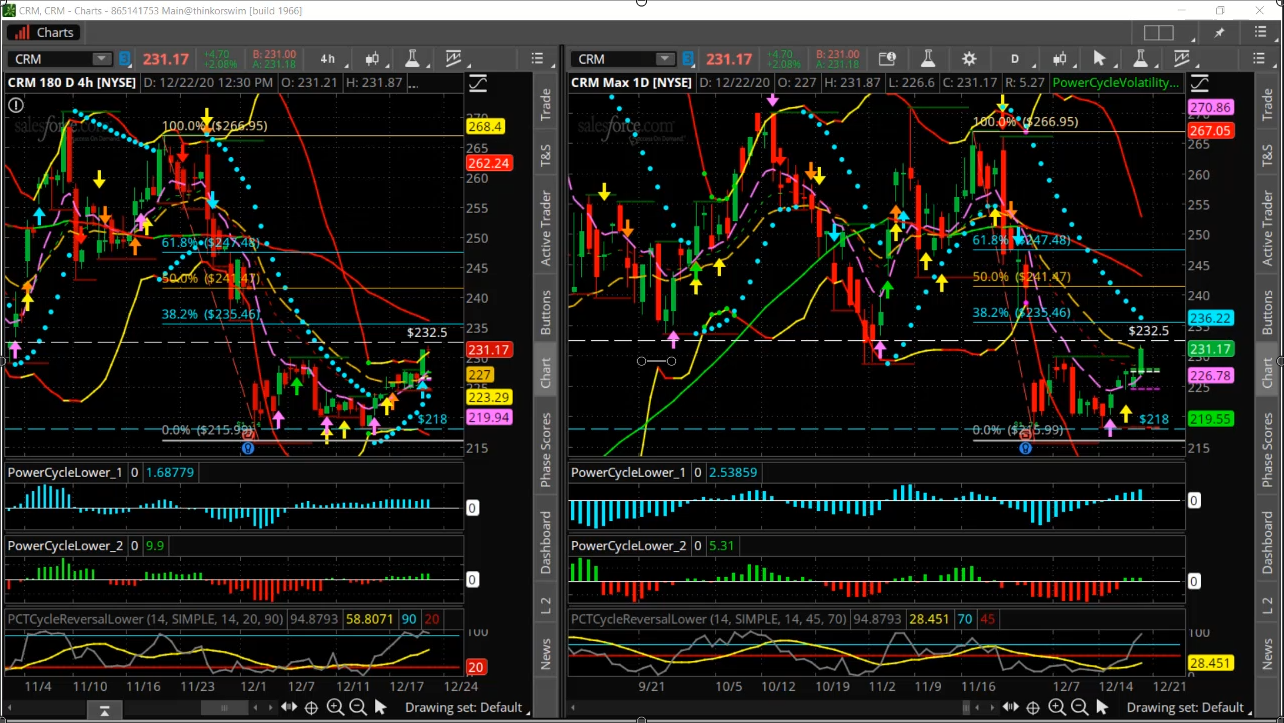Click left chart pan crosshair icon
This screenshot has width=1284, height=723.
(311, 707)
